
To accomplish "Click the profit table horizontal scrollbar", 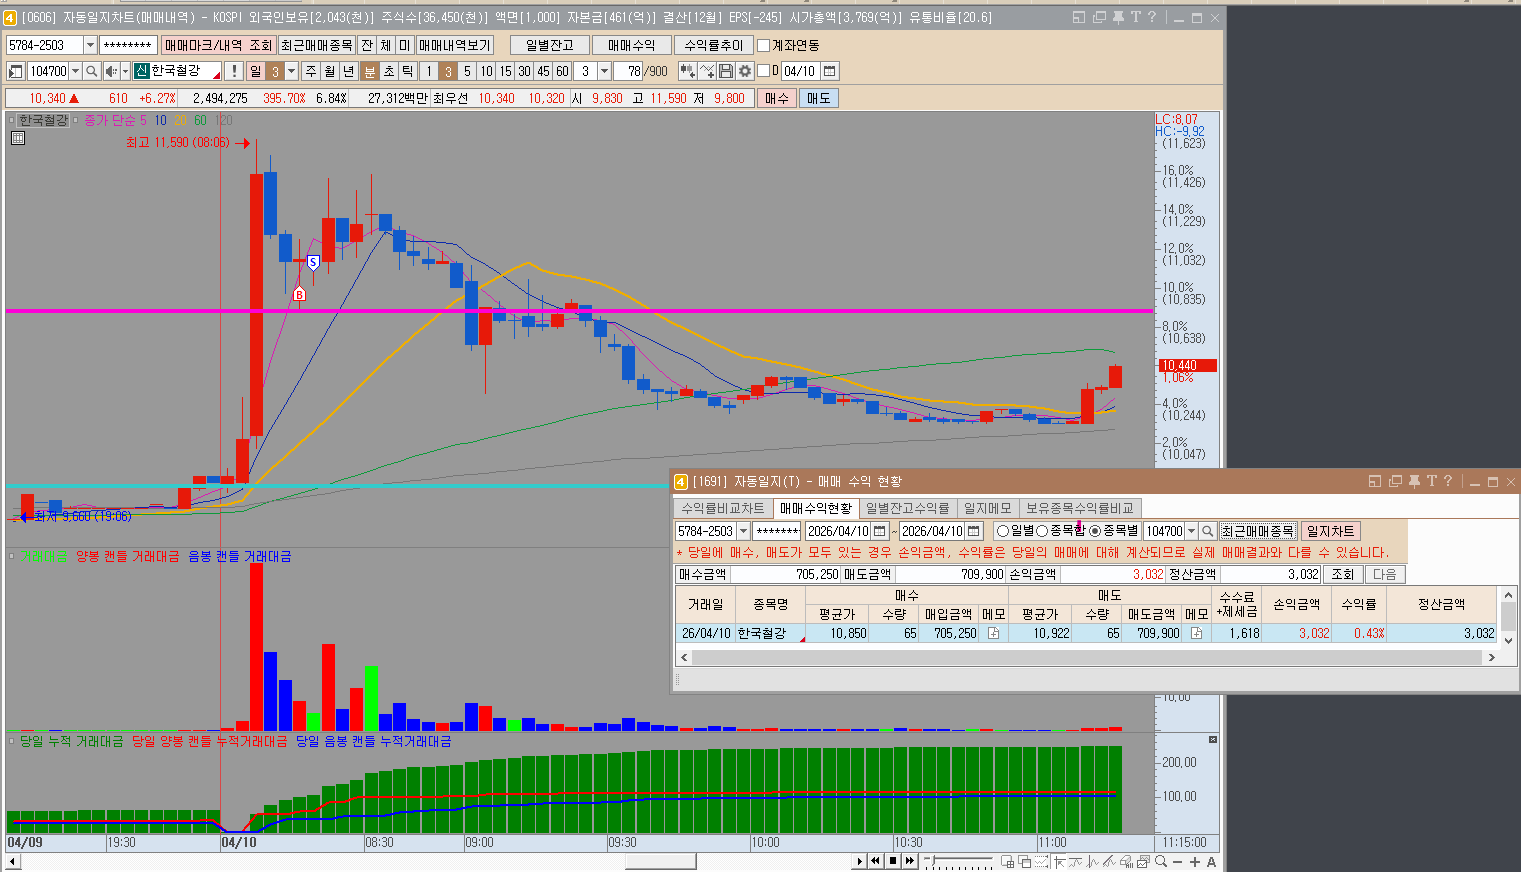I will point(1088,657).
